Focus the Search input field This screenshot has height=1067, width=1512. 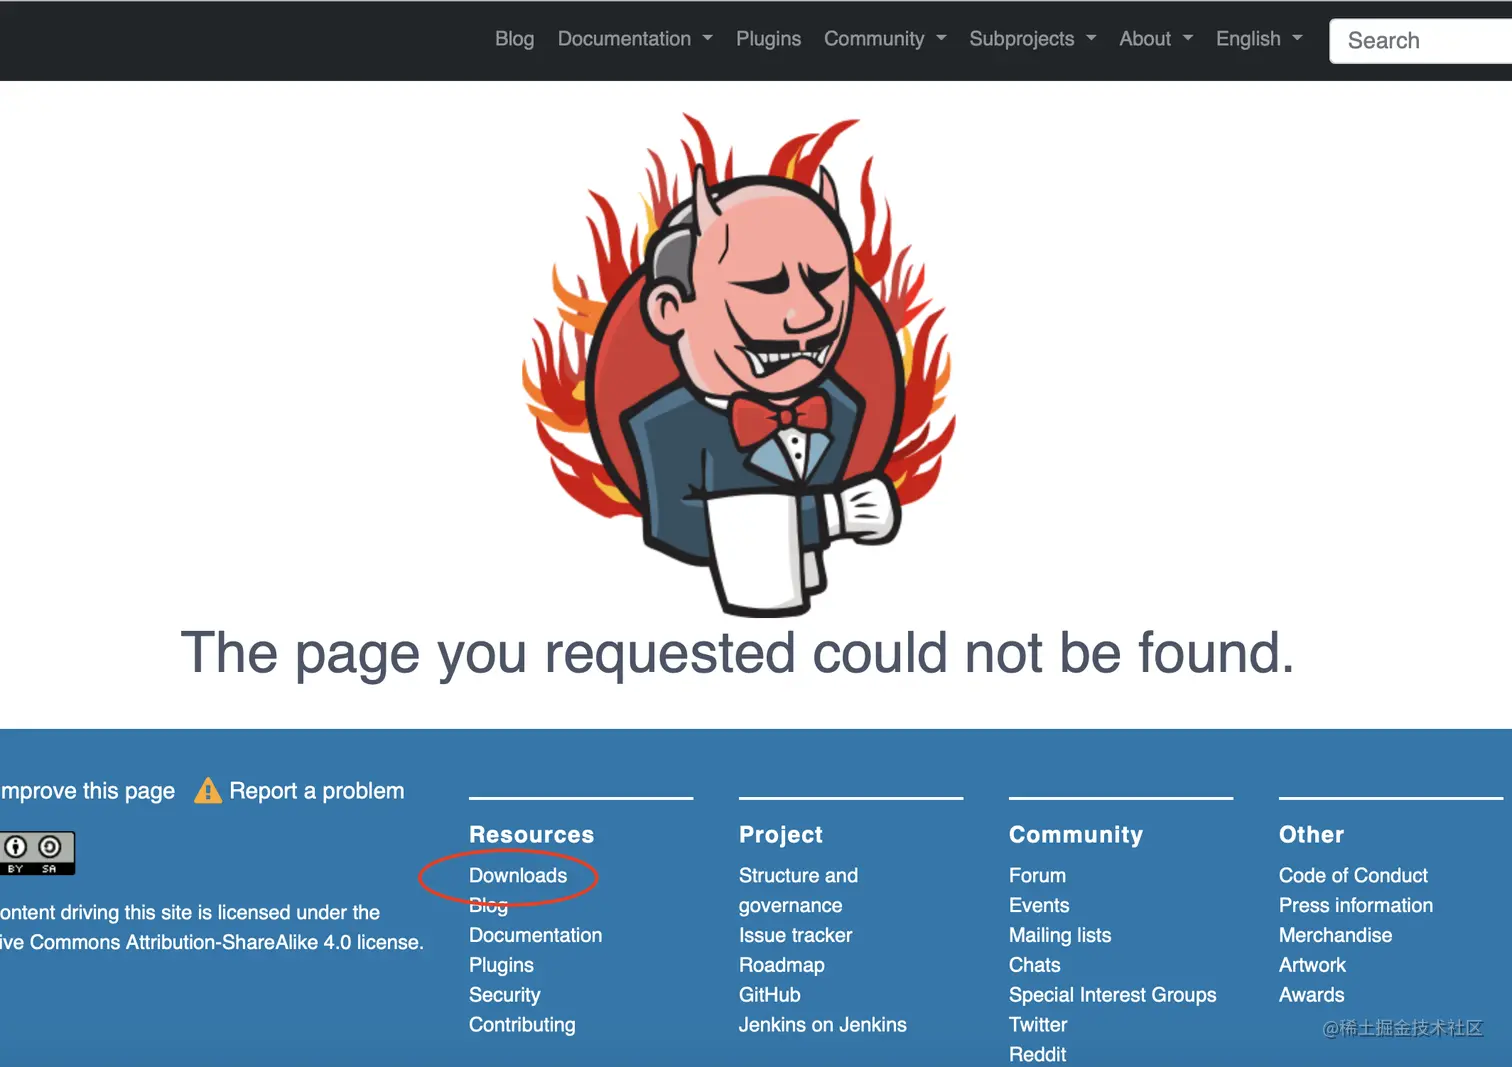tap(1421, 41)
